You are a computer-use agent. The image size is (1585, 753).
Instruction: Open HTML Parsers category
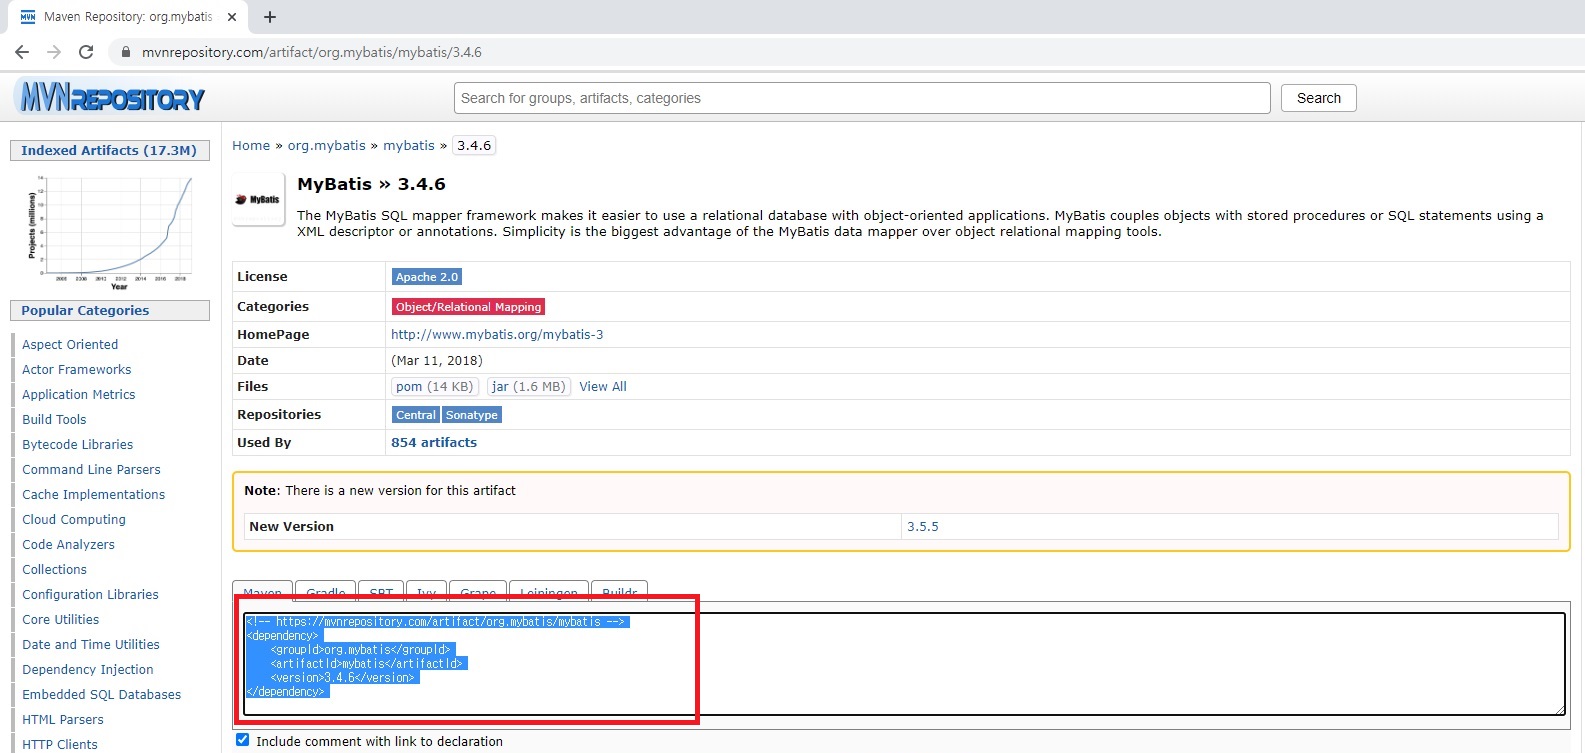(63, 720)
